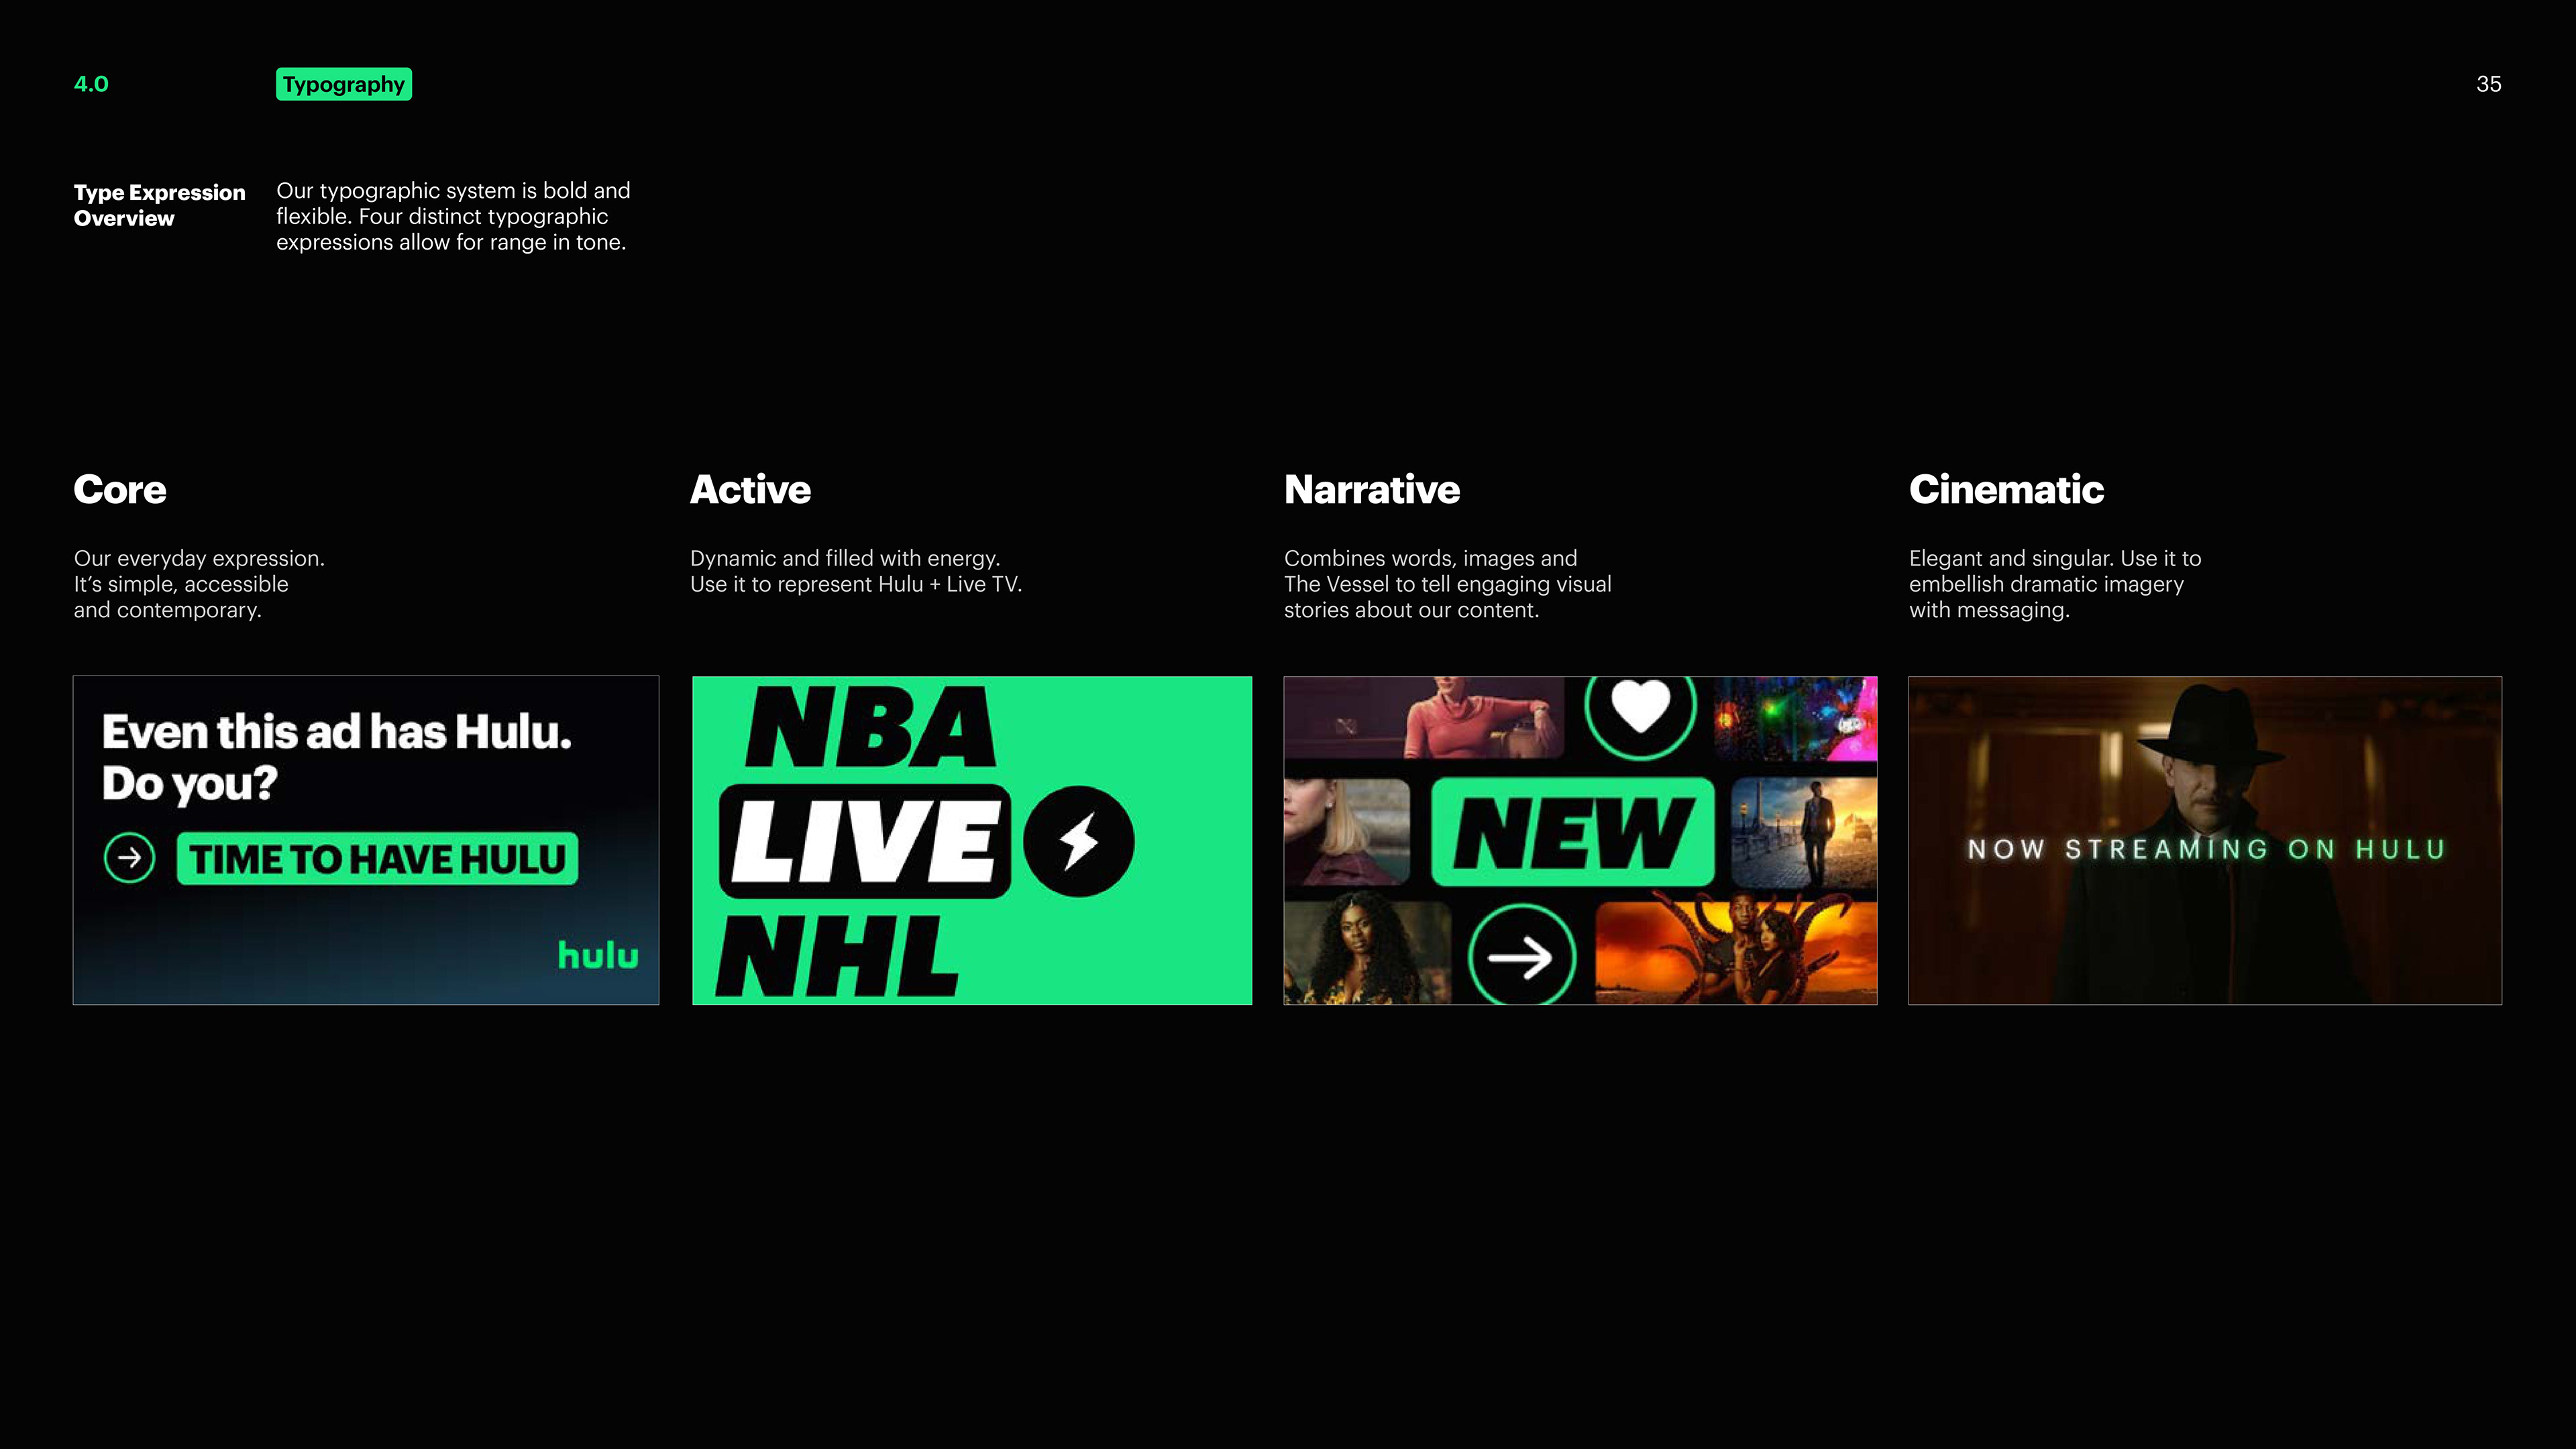Select the Core heading
Image resolution: width=2576 pixels, height=1449 pixels.
click(120, 490)
